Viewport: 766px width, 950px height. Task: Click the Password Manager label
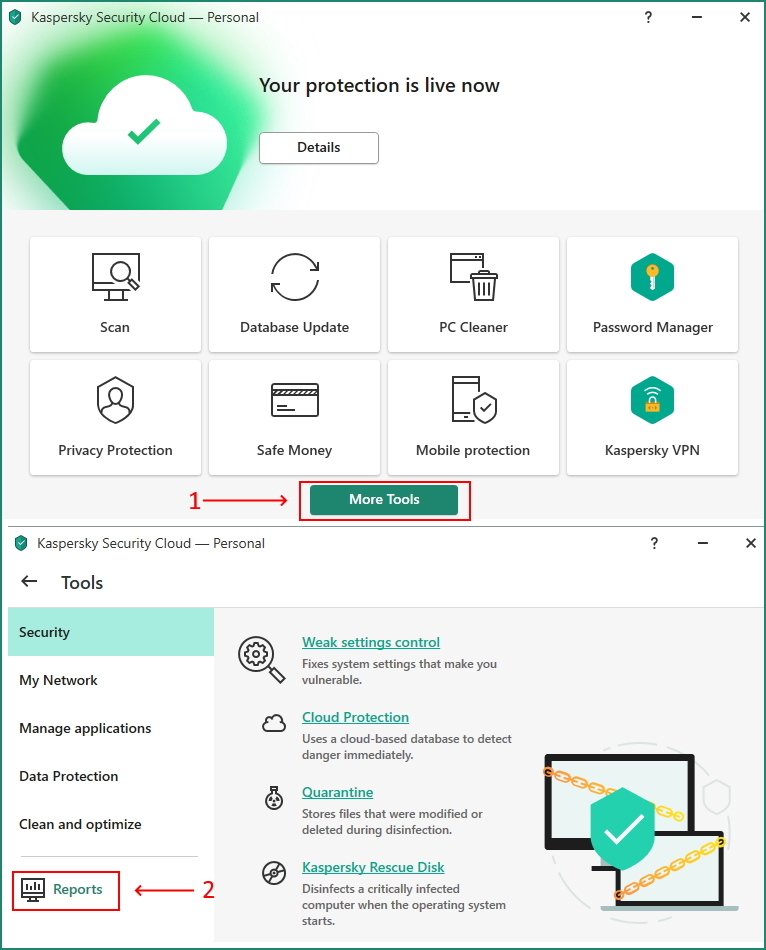653,328
